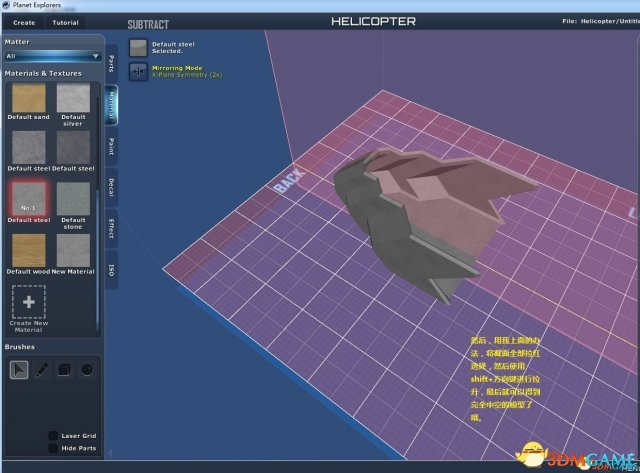Click the Create New Material plus icon
640x473 pixels.
pyautogui.click(x=29, y=302)
